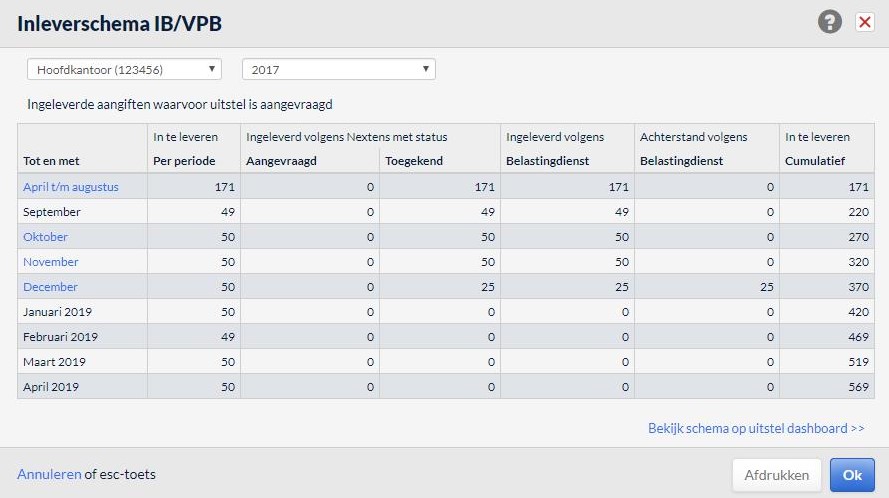Expand the Hoofdkantoor (123456) dropdown
This screenshot has height=498, width=889.
(124, 69)
